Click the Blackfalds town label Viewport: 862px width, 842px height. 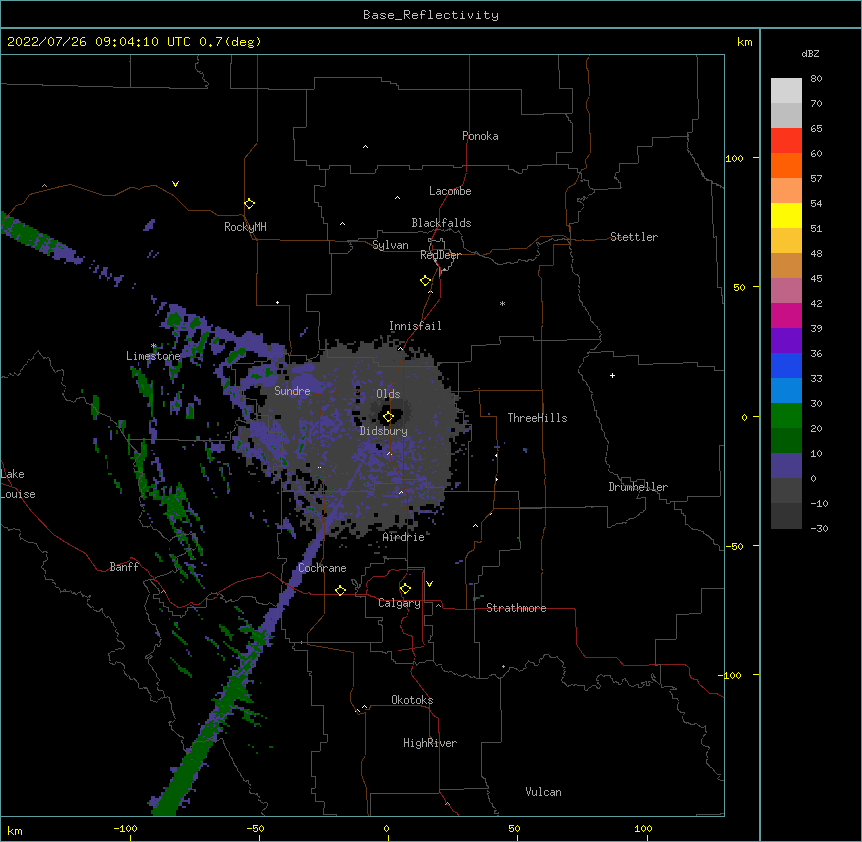tap(441, 223)
